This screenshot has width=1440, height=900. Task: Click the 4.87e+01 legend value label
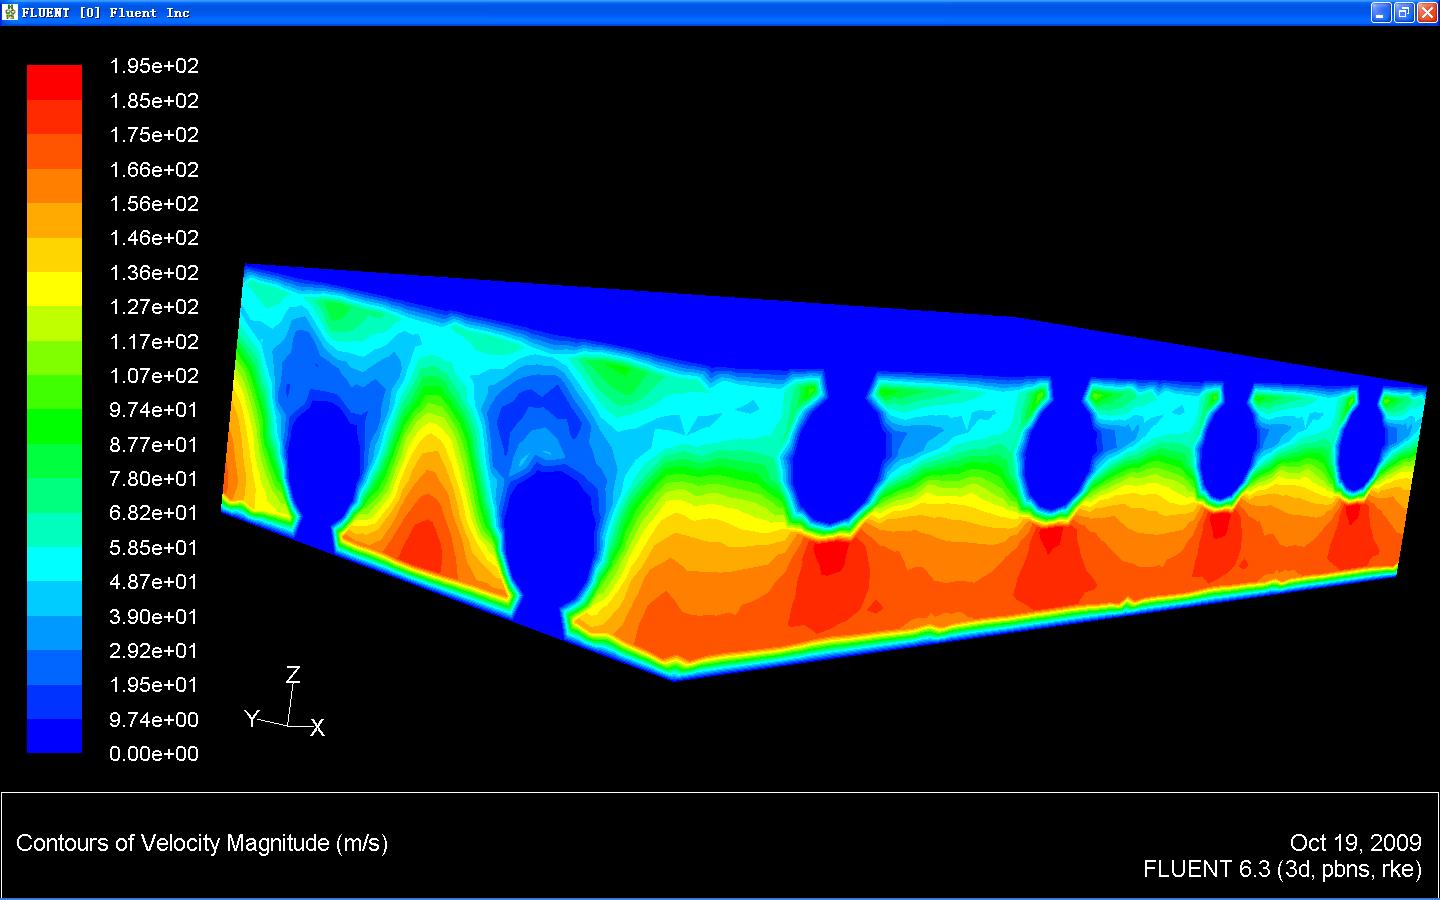(154, 582)
